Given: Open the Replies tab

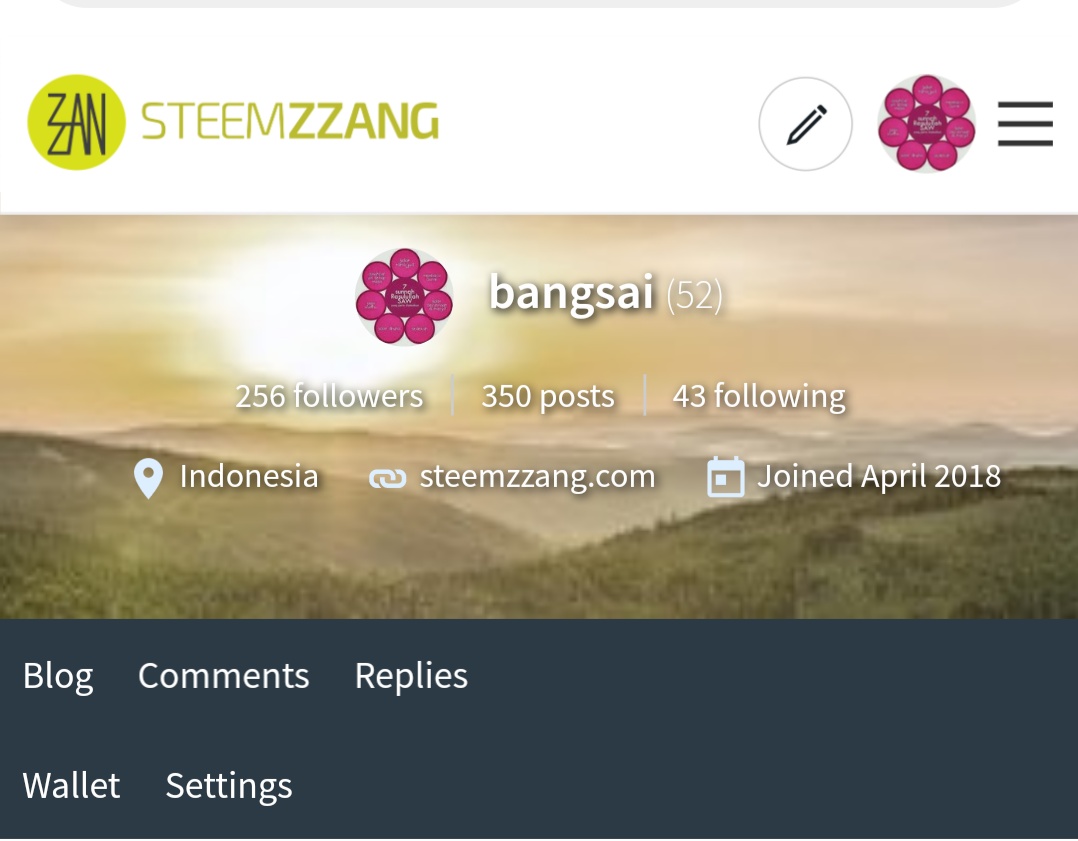Looking at the screenshot, I should pos(411,675).
